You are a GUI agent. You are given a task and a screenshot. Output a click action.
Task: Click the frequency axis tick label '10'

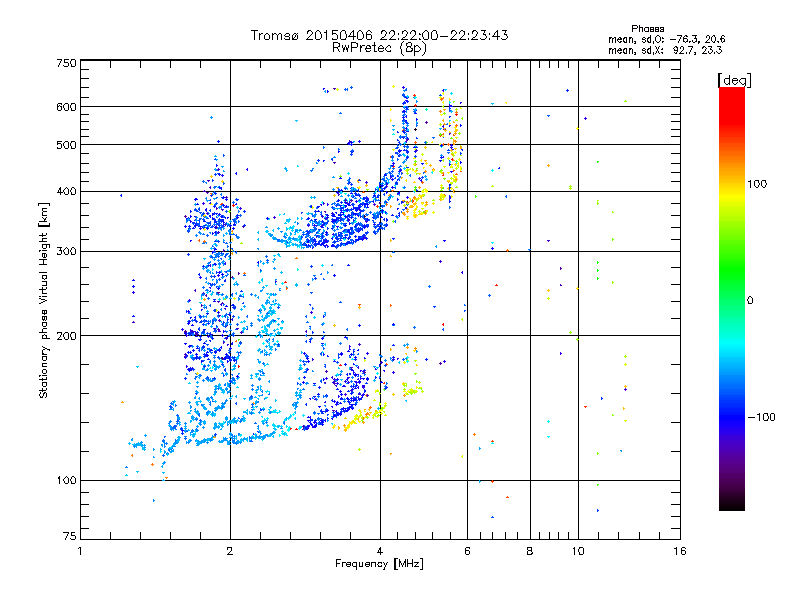point(578,551)
